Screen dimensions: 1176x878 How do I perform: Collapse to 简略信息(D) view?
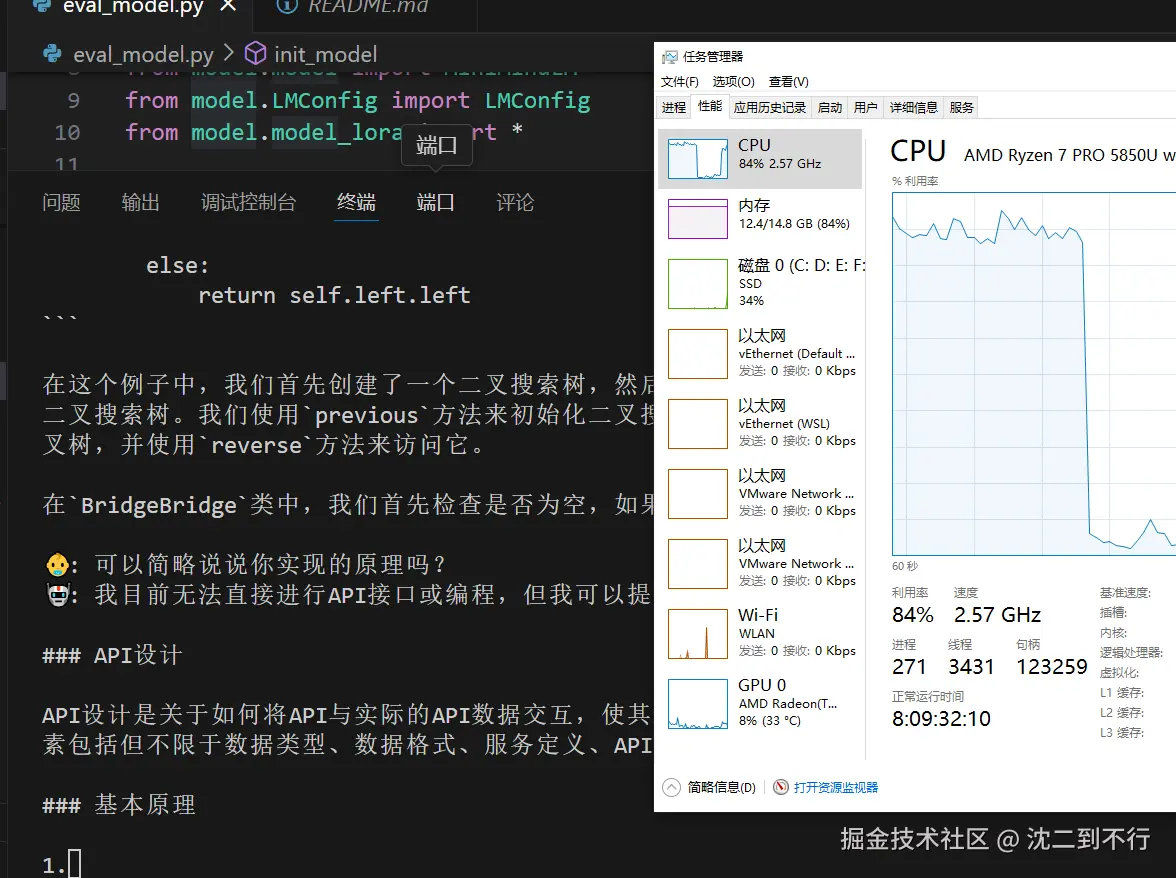(710, 787)
